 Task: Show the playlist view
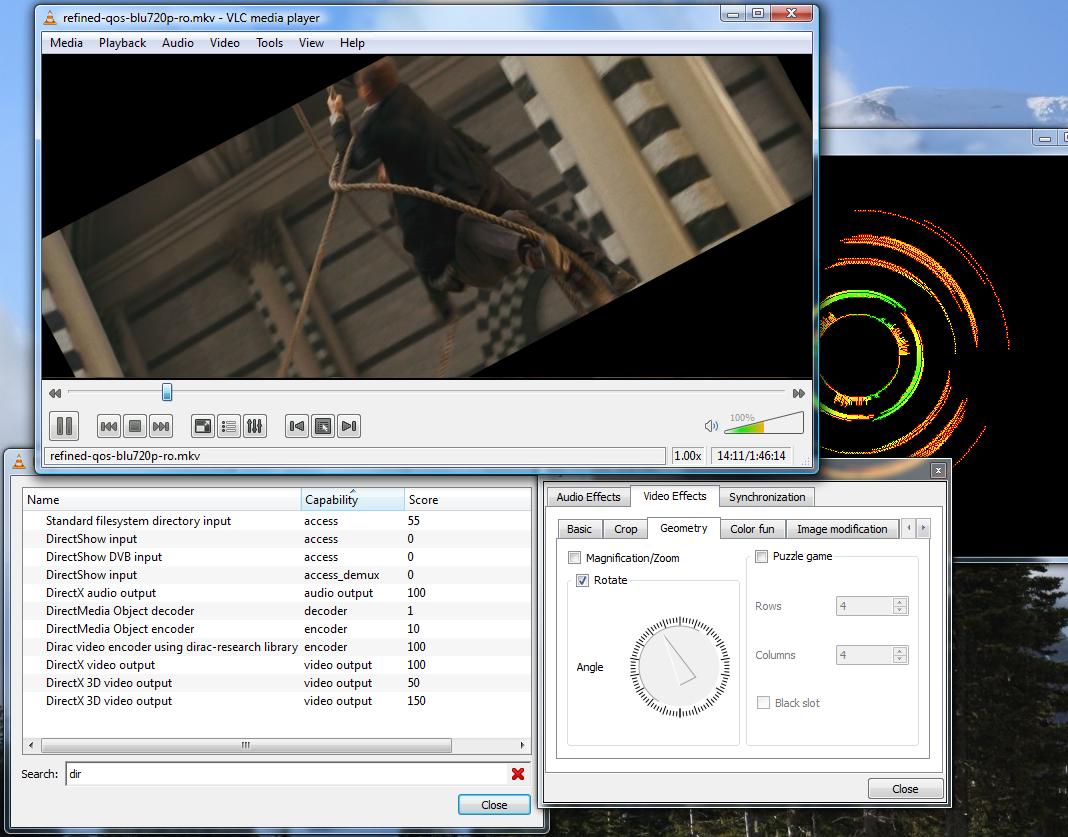pos(228,426)
